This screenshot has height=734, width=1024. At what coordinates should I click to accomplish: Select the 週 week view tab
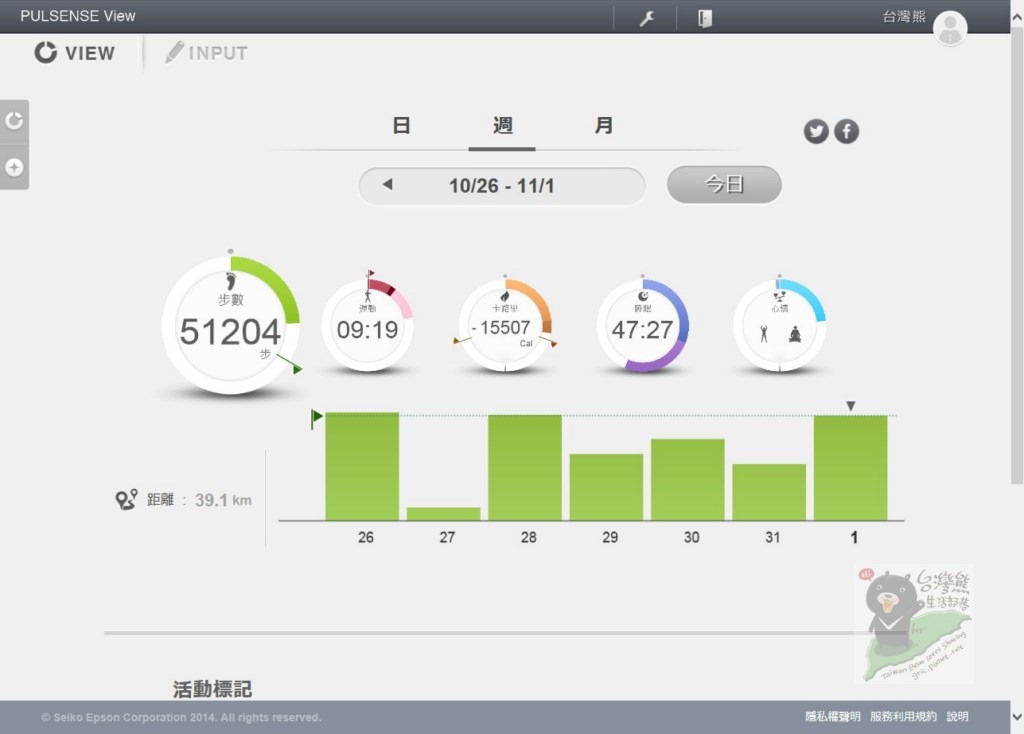pos(502,125)
